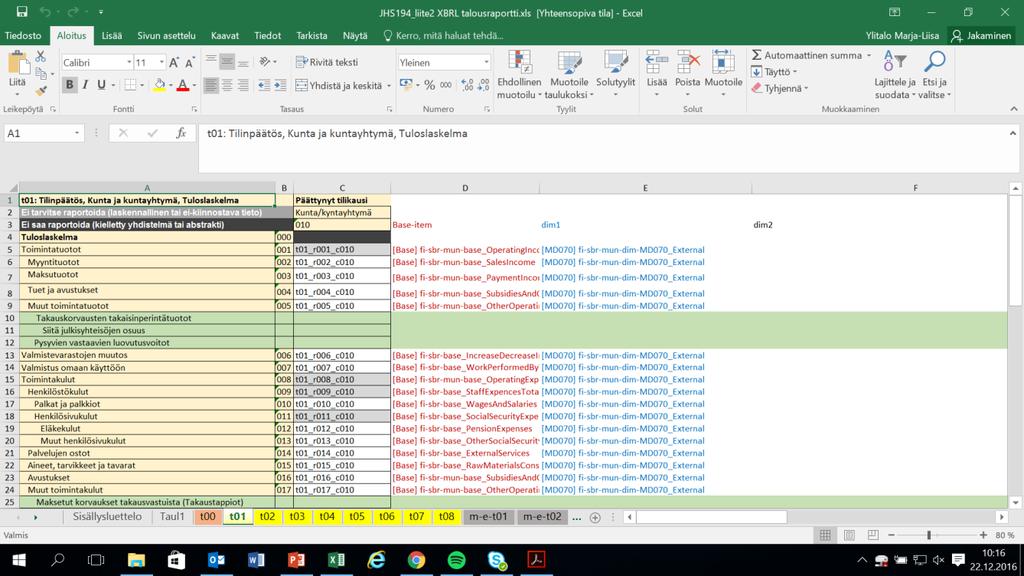
Task: Click the zoom in plus button
Action: pos(983,535)
